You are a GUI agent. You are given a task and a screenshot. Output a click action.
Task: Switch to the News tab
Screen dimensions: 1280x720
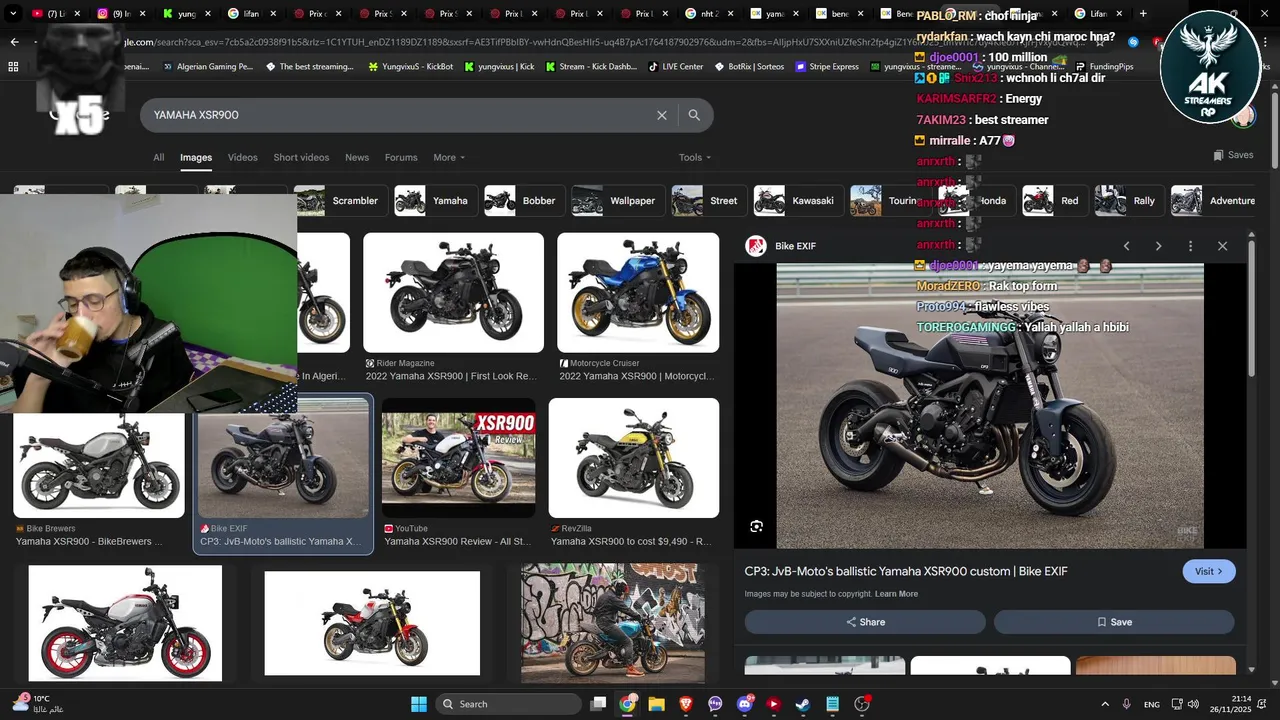pos(357,157)
